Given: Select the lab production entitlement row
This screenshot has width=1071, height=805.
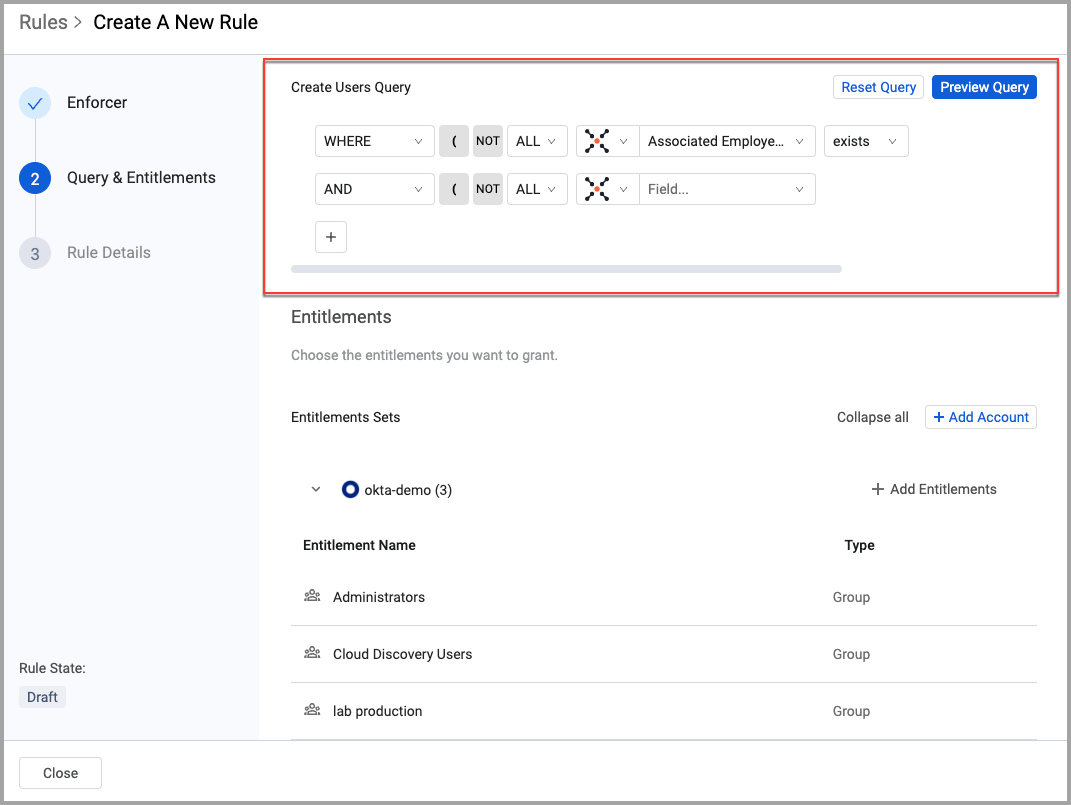Looking at the screenshot, I should (664, 711).
